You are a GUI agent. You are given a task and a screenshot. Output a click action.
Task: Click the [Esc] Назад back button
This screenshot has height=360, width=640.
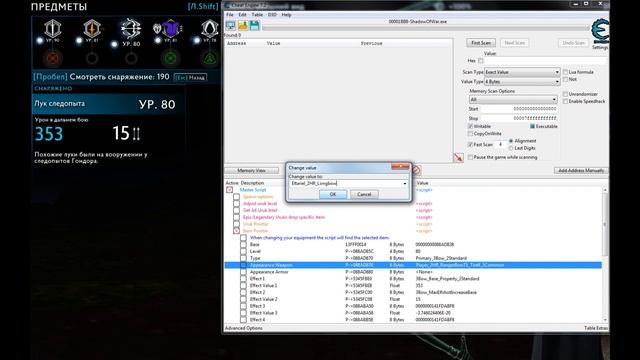click(191, 77)
